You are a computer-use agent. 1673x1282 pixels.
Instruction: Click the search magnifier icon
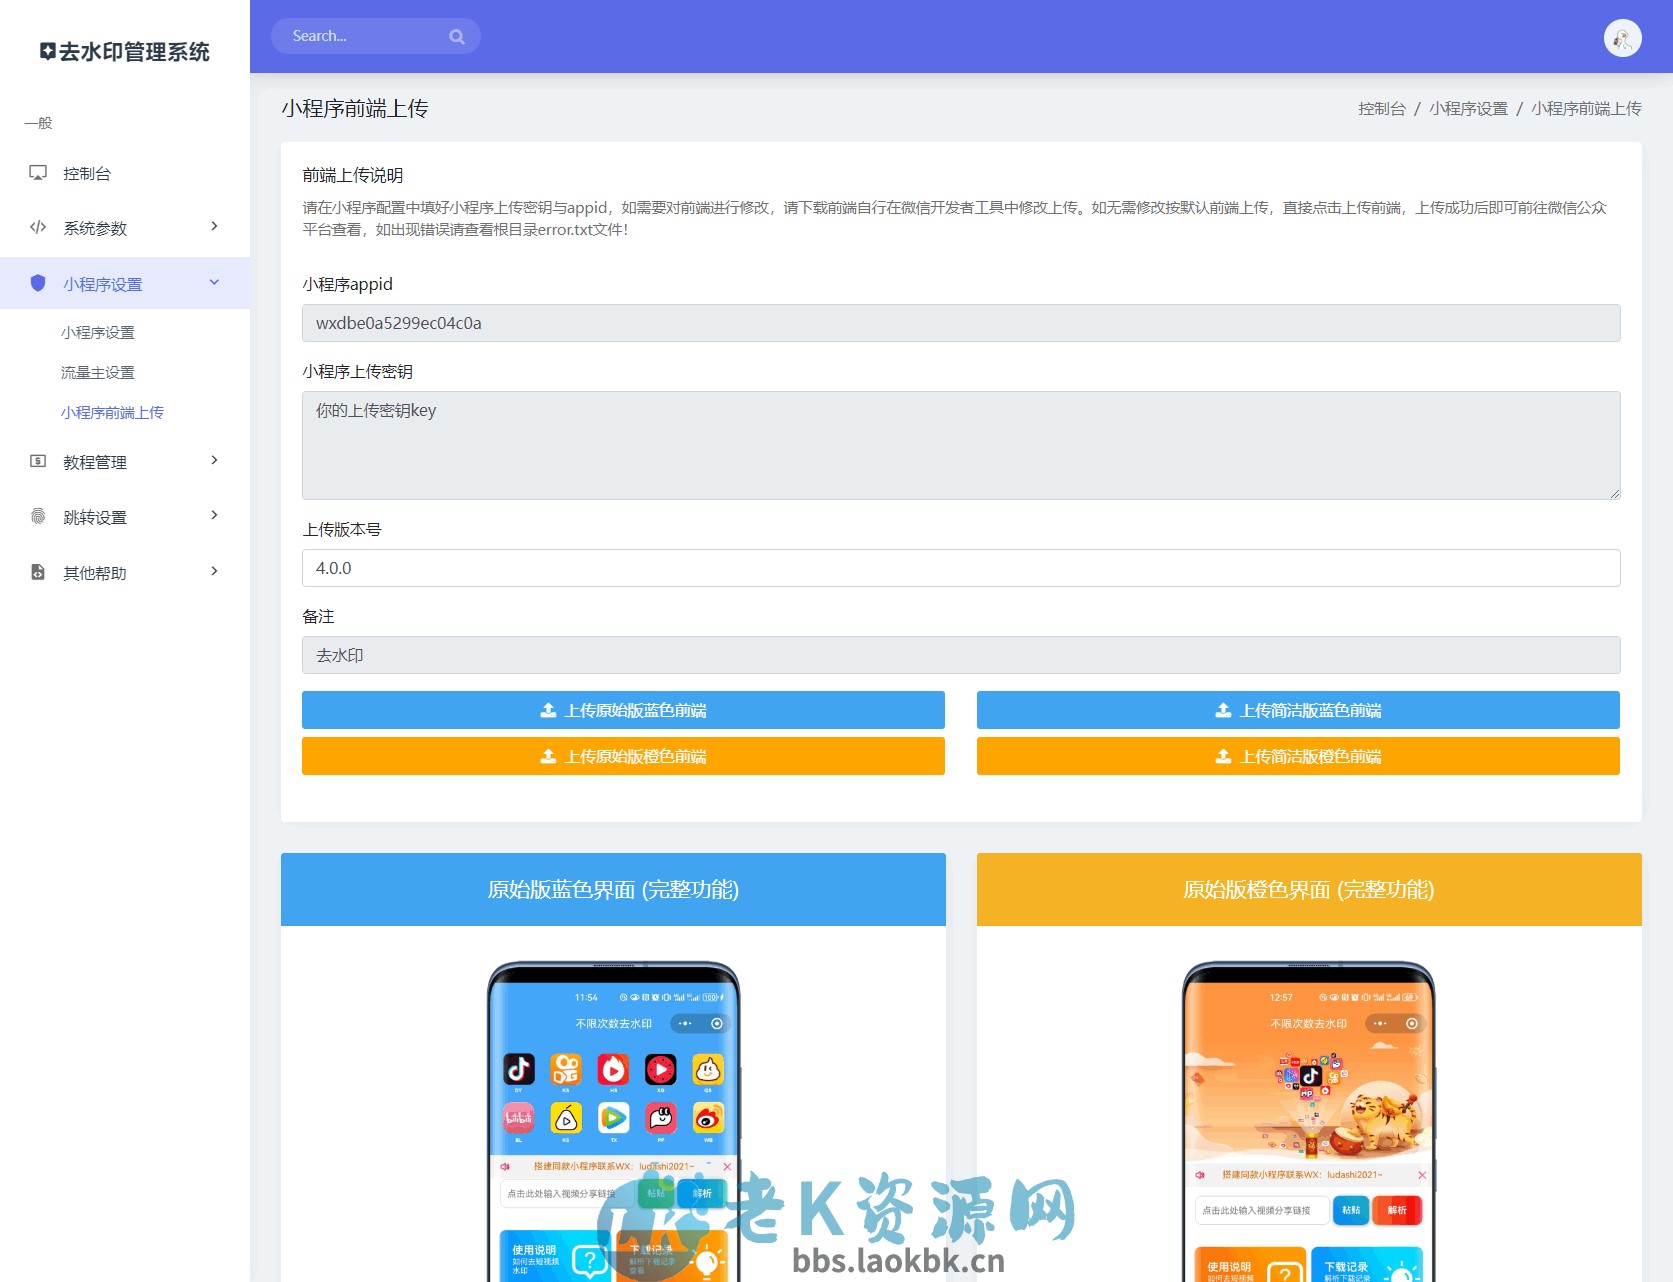(456, 35)
